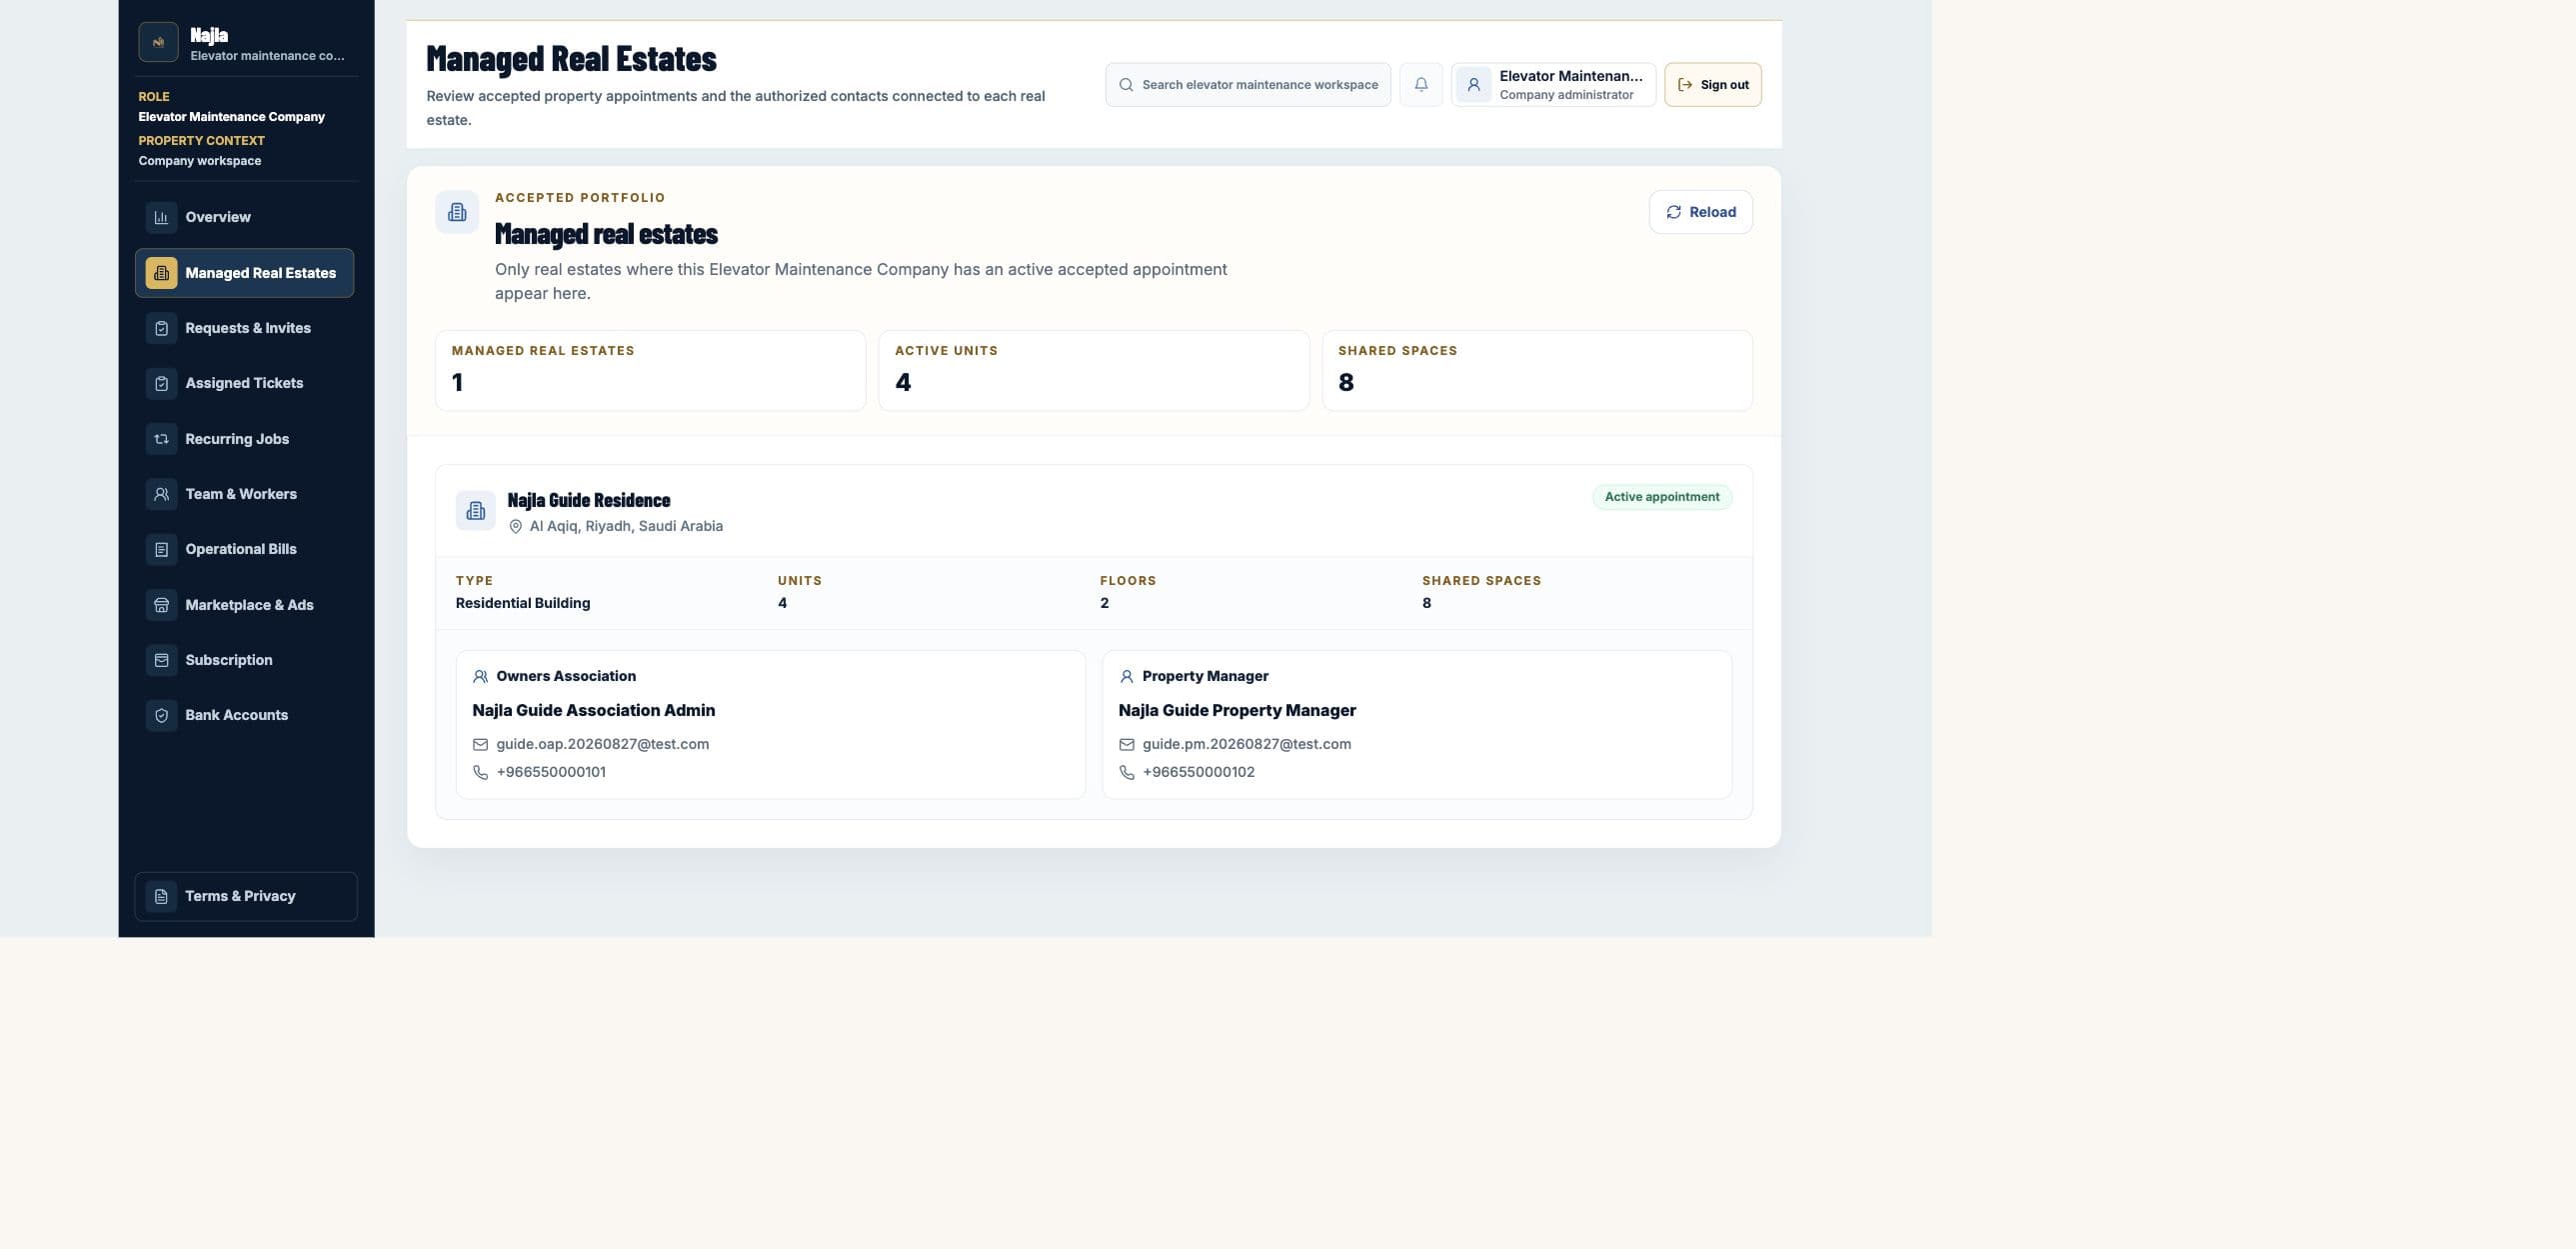Click the Recurring Jobs repeat icon
The width and height of the screenshot is (2576, 1249).
[x=161, y=439]
